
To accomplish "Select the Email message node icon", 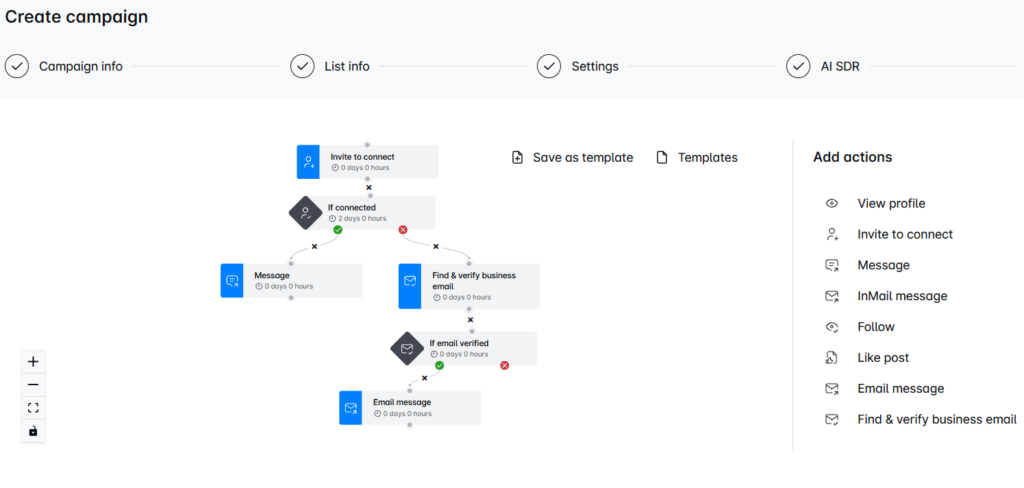I will click(x=350, y=408).
